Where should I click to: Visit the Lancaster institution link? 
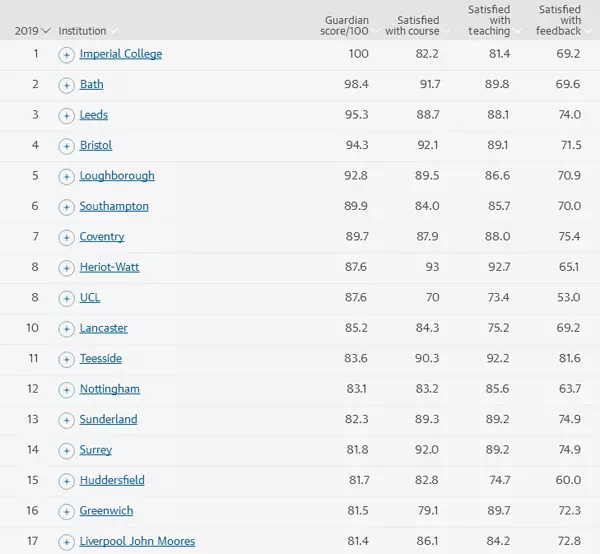pyautogui.click(x=104, y=328)
